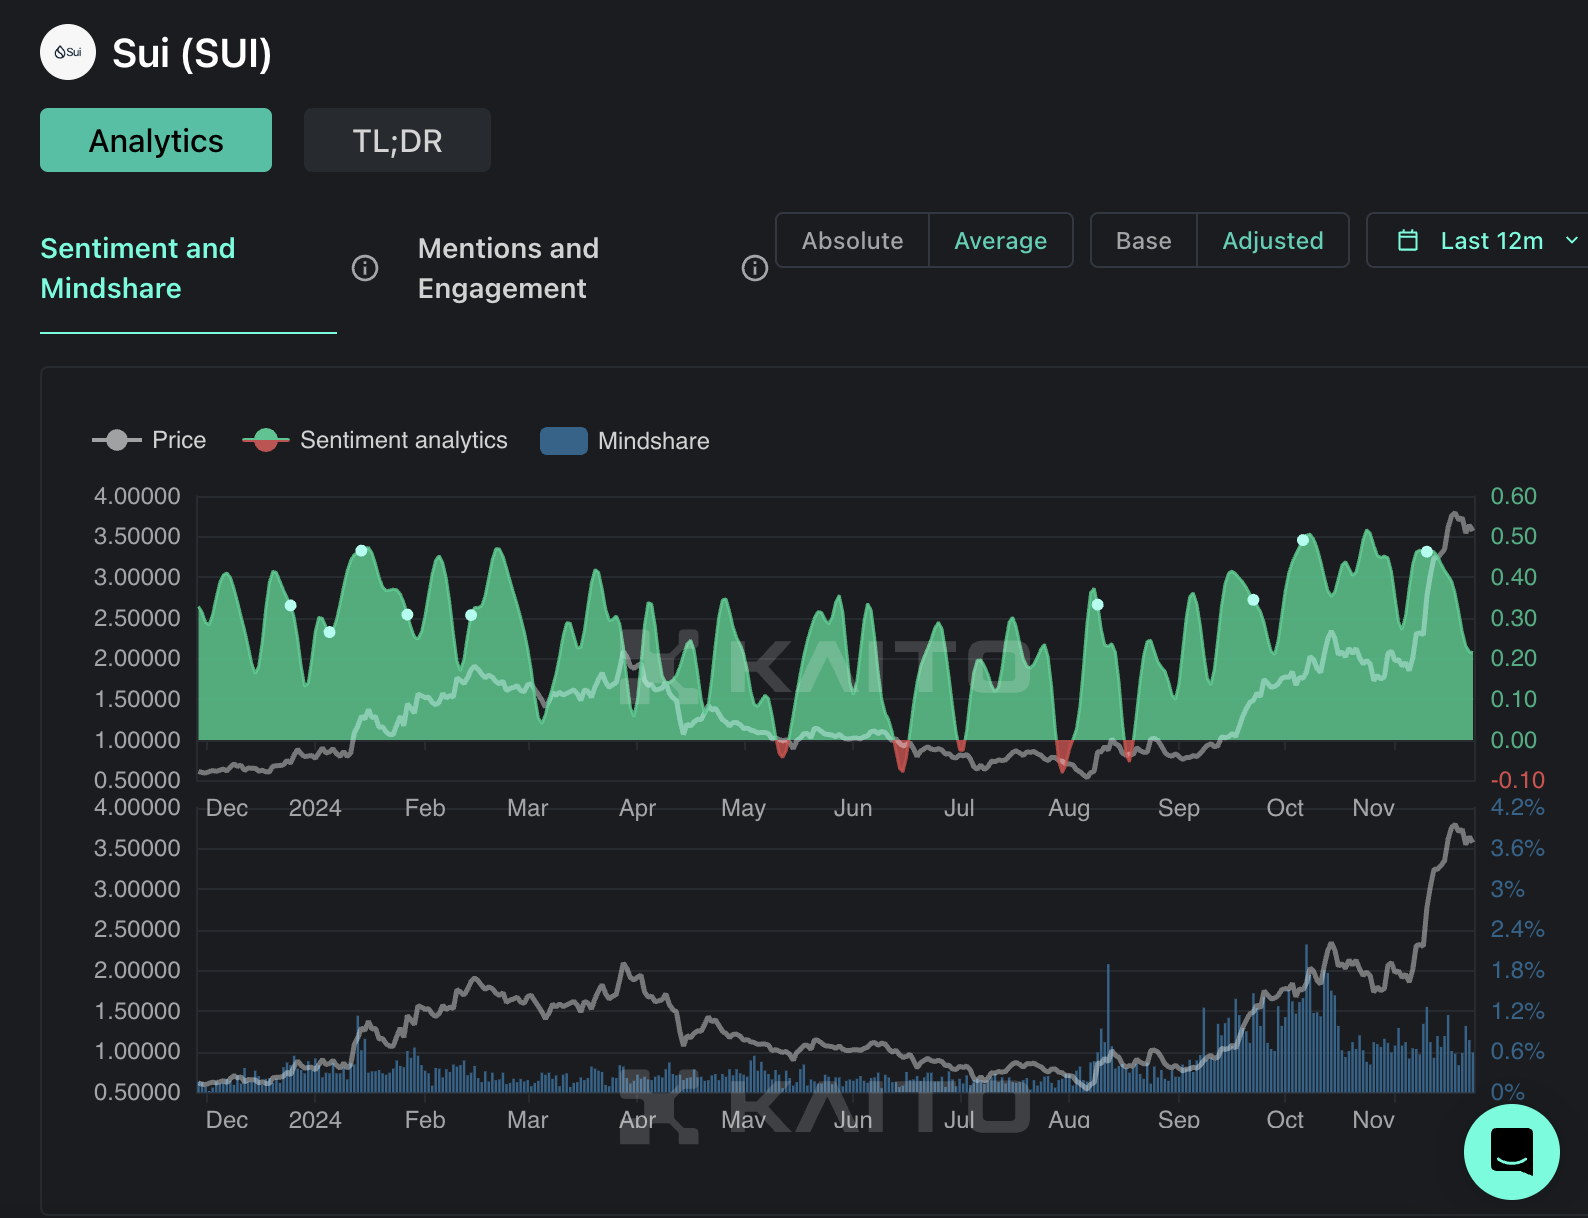Screen dimensions: 1588x1218
Task: Click the Sui coin logo icon
Action: (68, 52)
